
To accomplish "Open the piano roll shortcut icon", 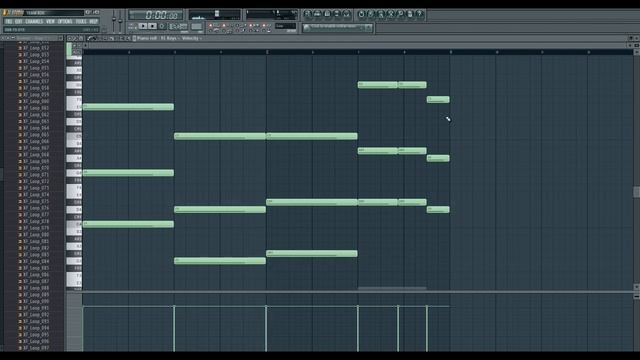I will (x=327, y=14).
